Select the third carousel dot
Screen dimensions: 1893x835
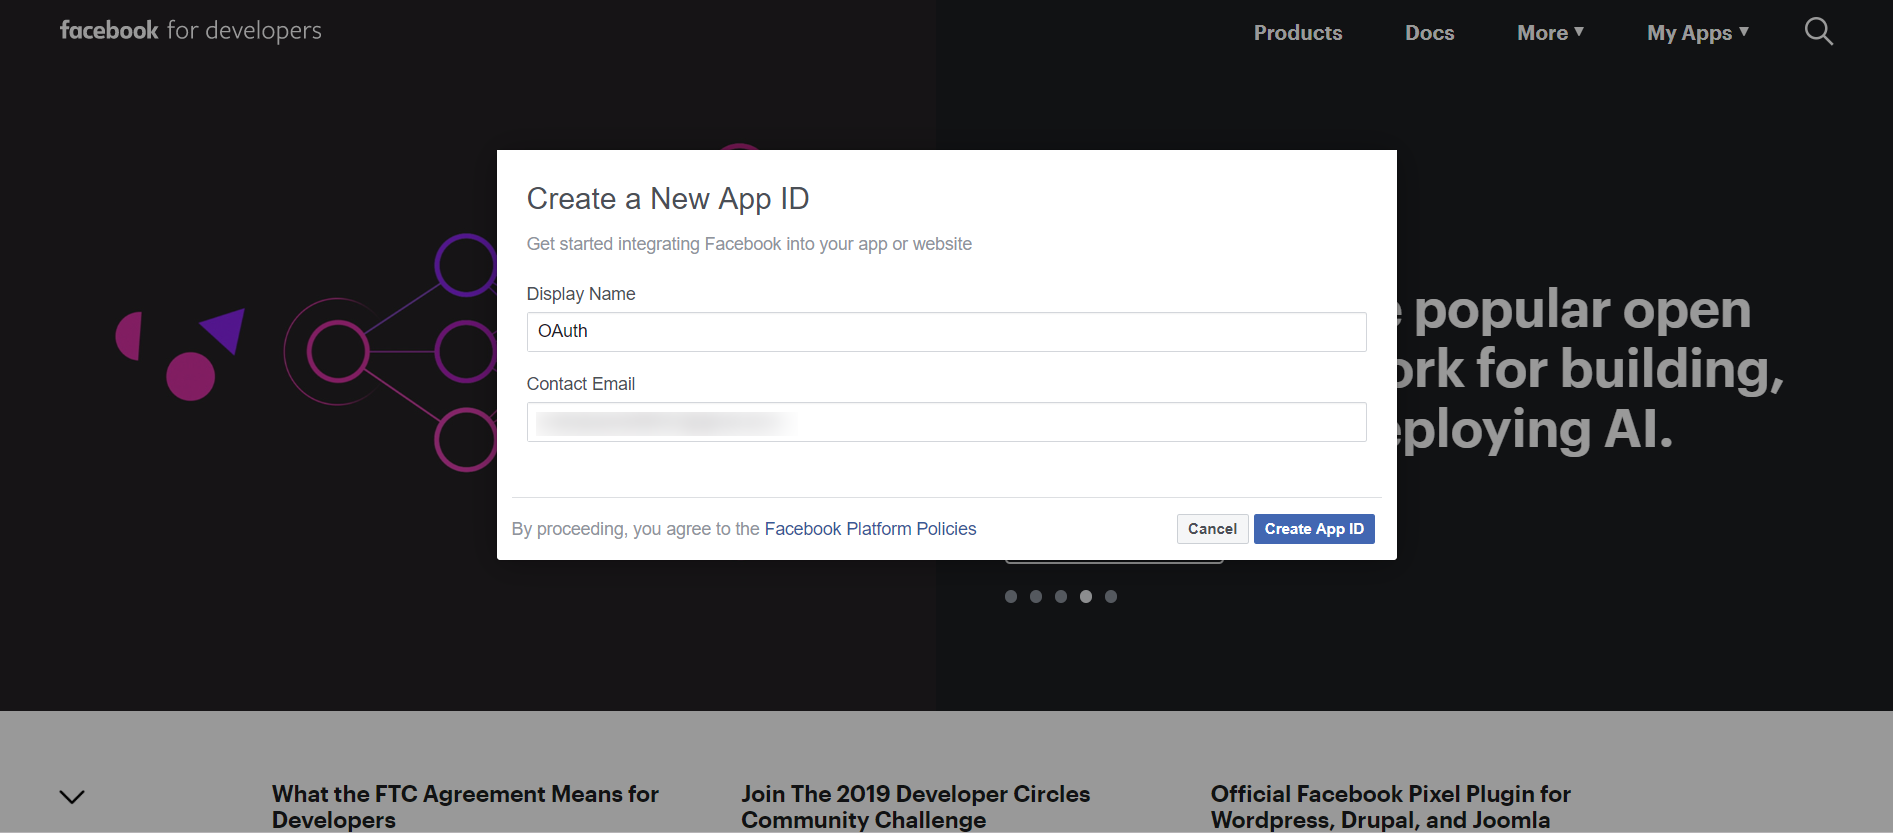point(1061,597)
